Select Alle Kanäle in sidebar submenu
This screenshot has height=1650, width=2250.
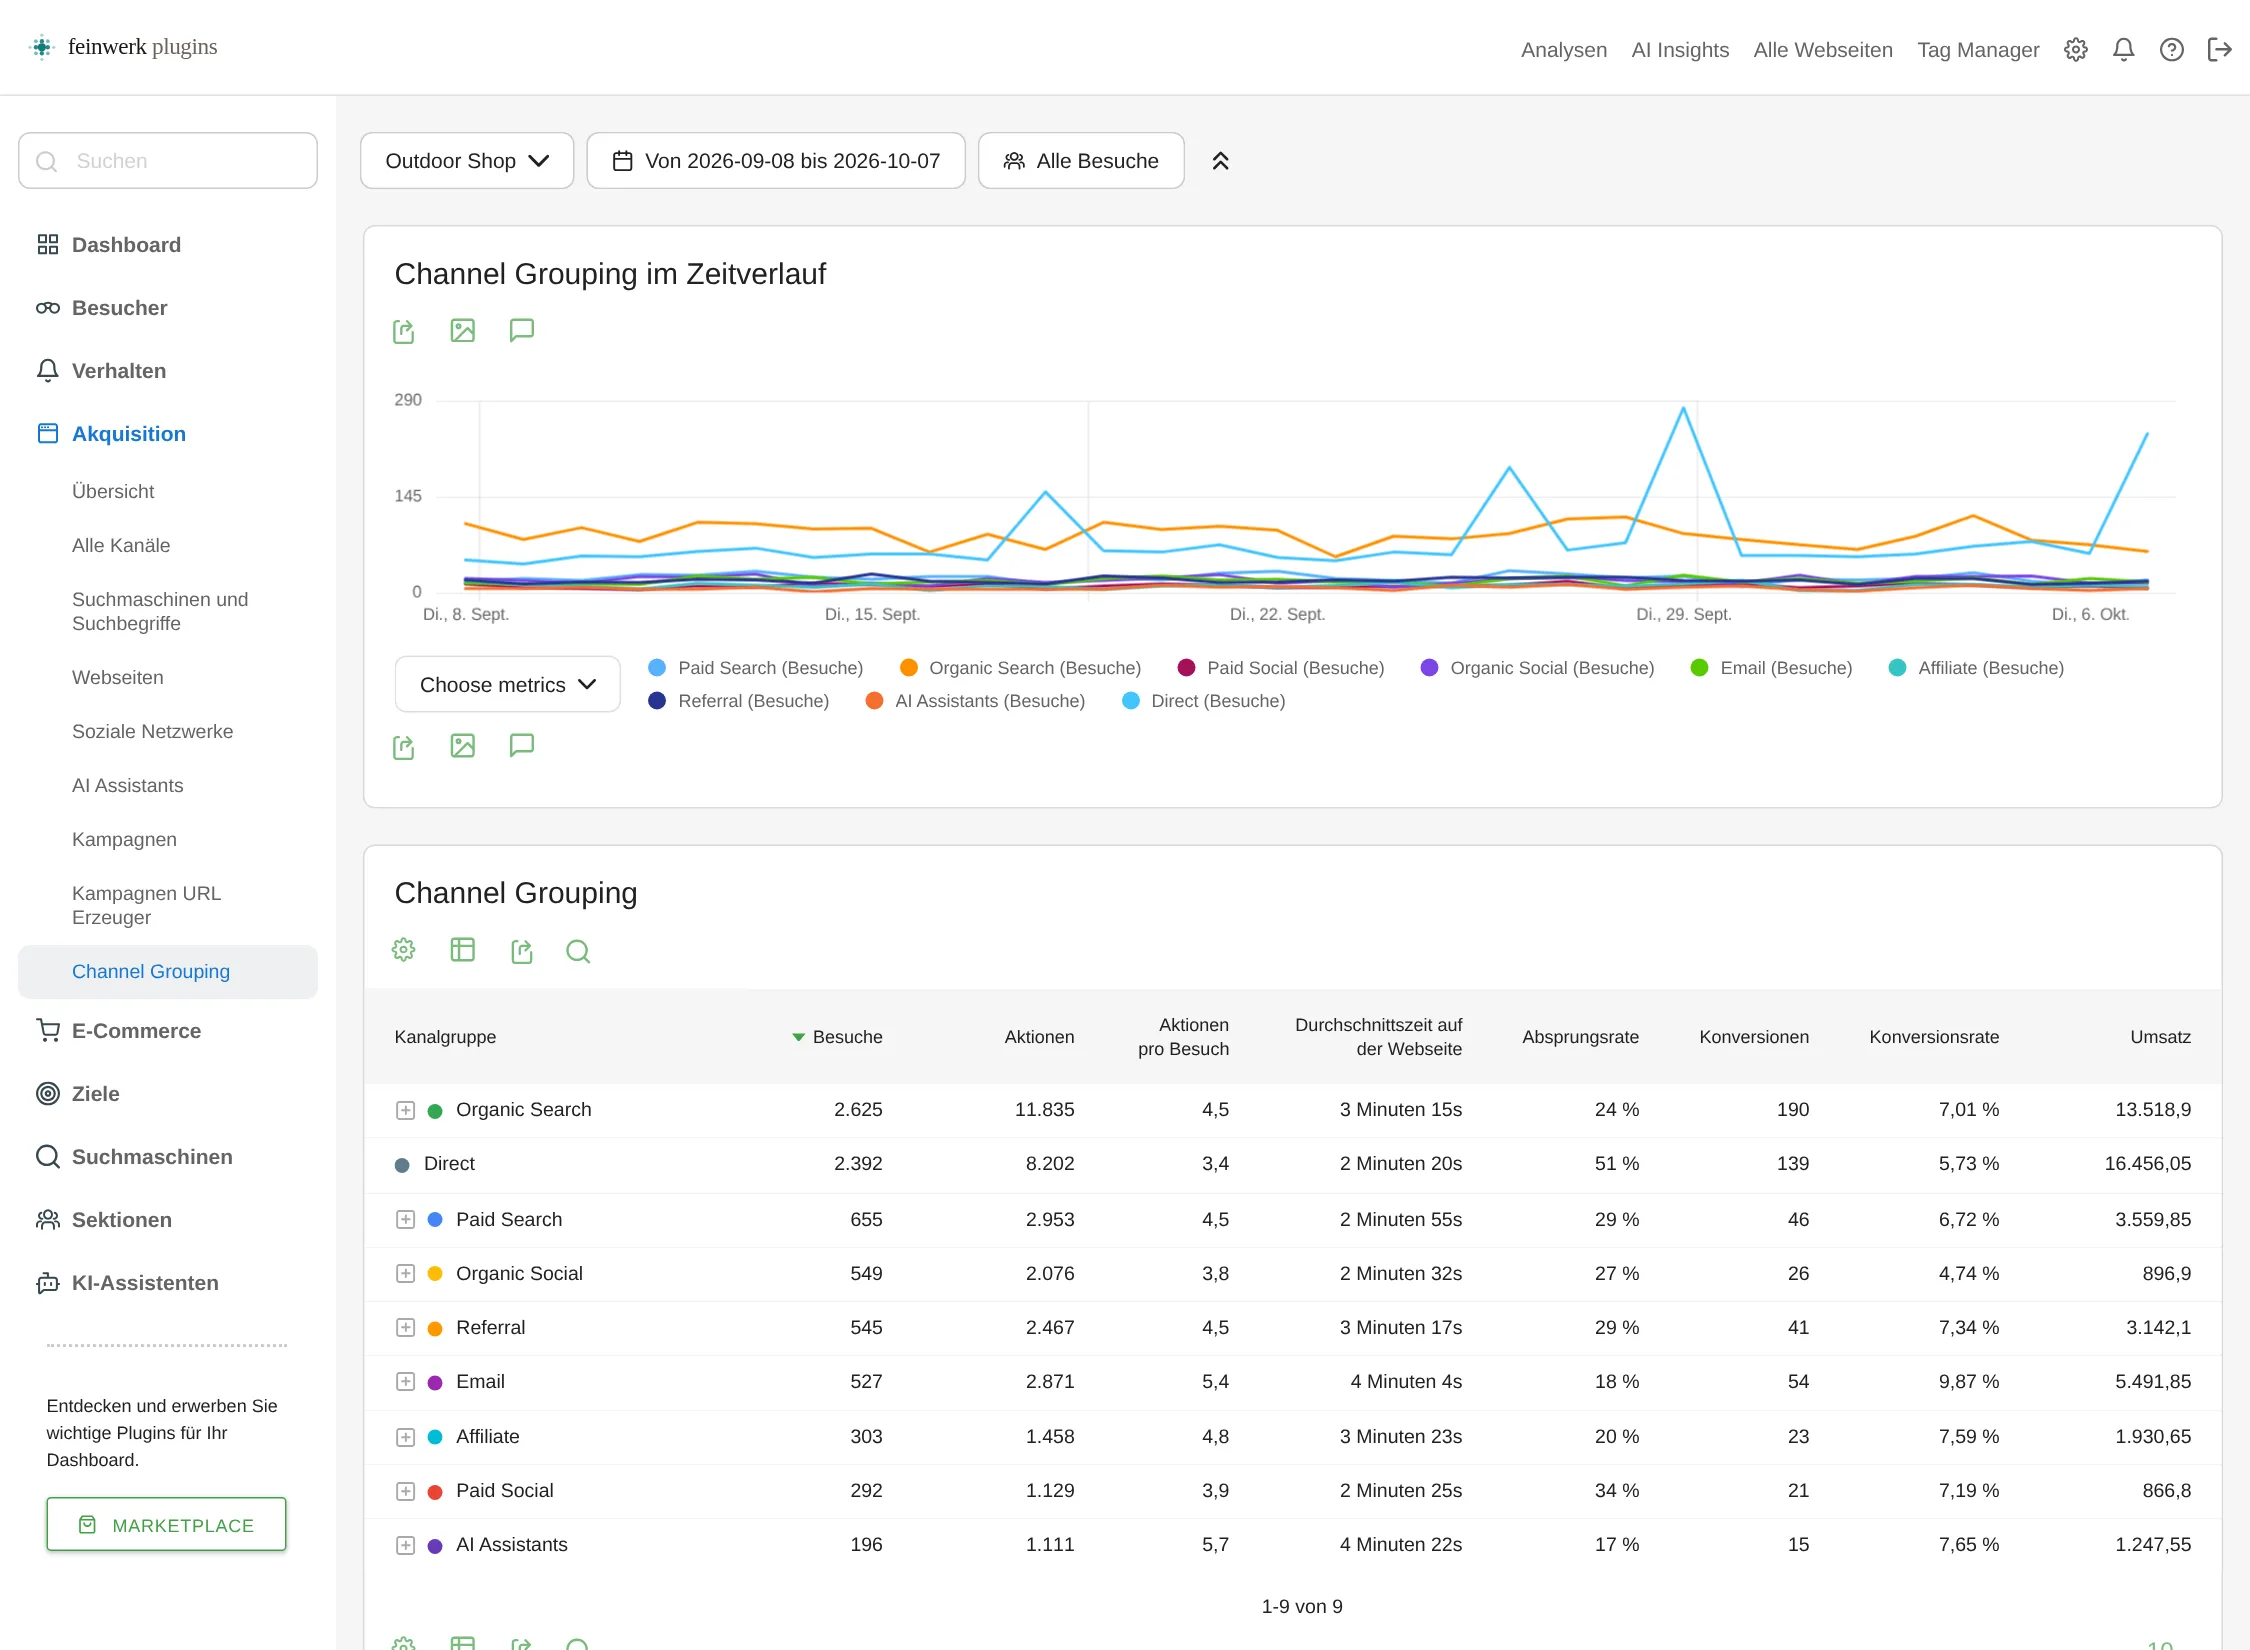(121, 546)
